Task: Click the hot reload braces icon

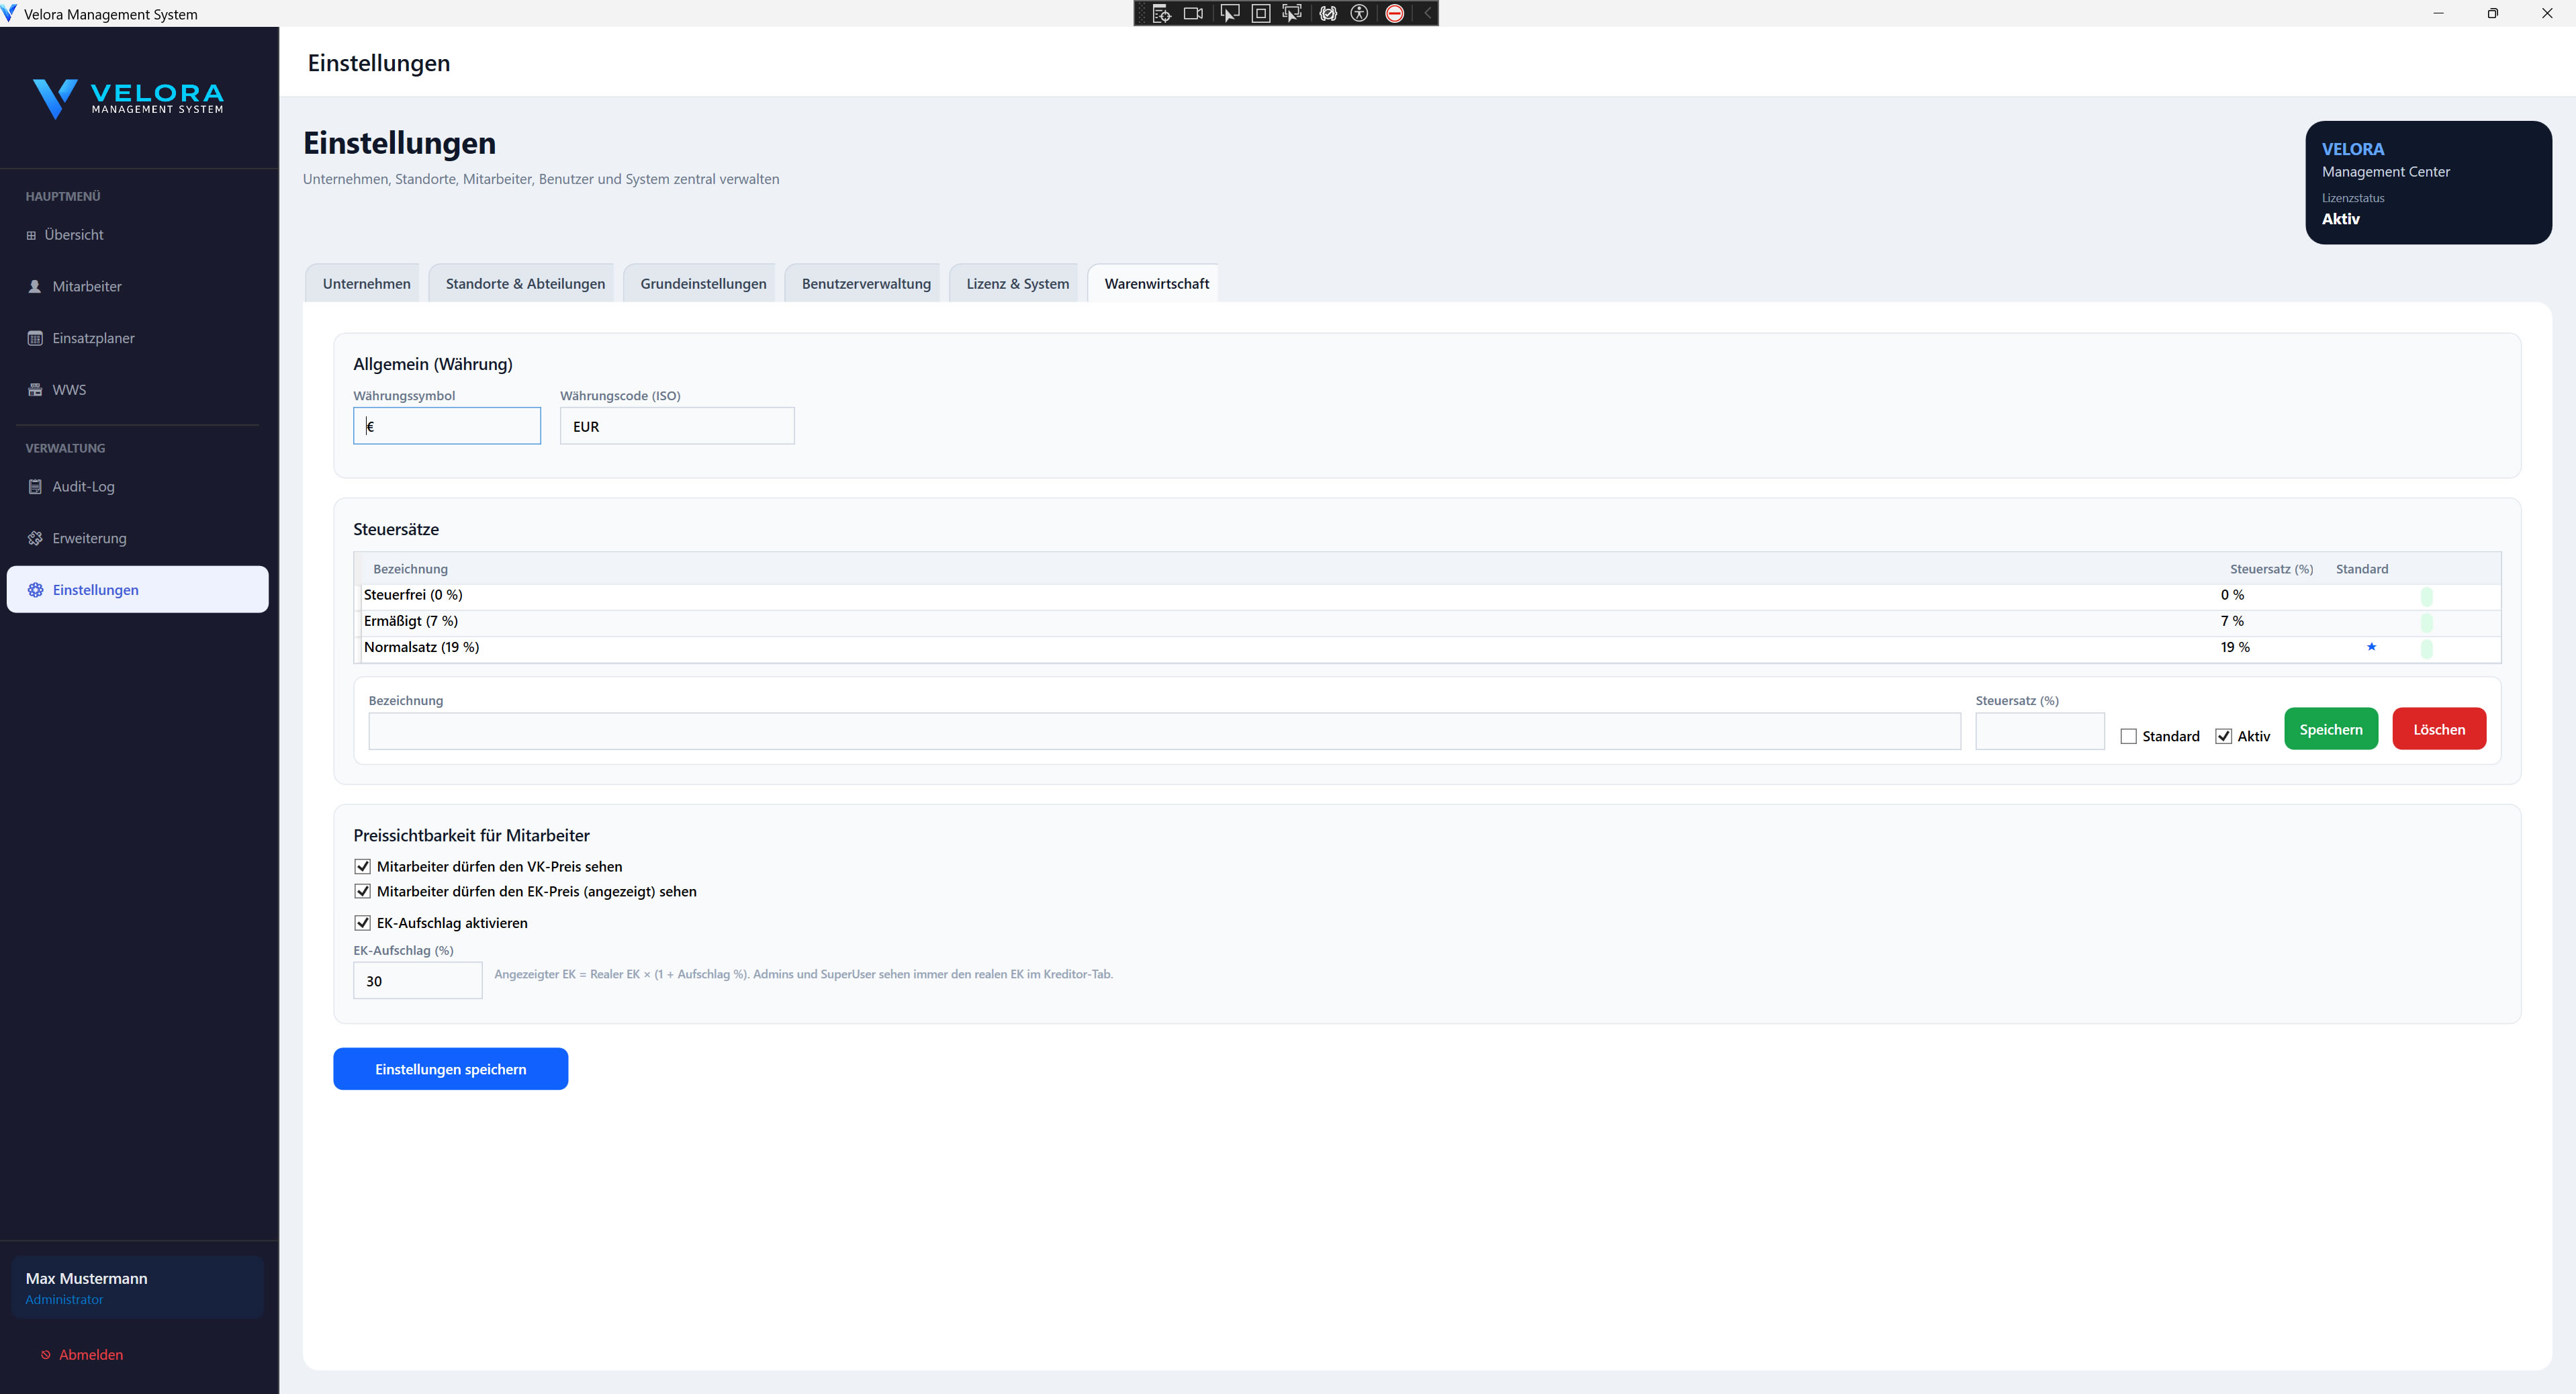Action: (1327, 13)
